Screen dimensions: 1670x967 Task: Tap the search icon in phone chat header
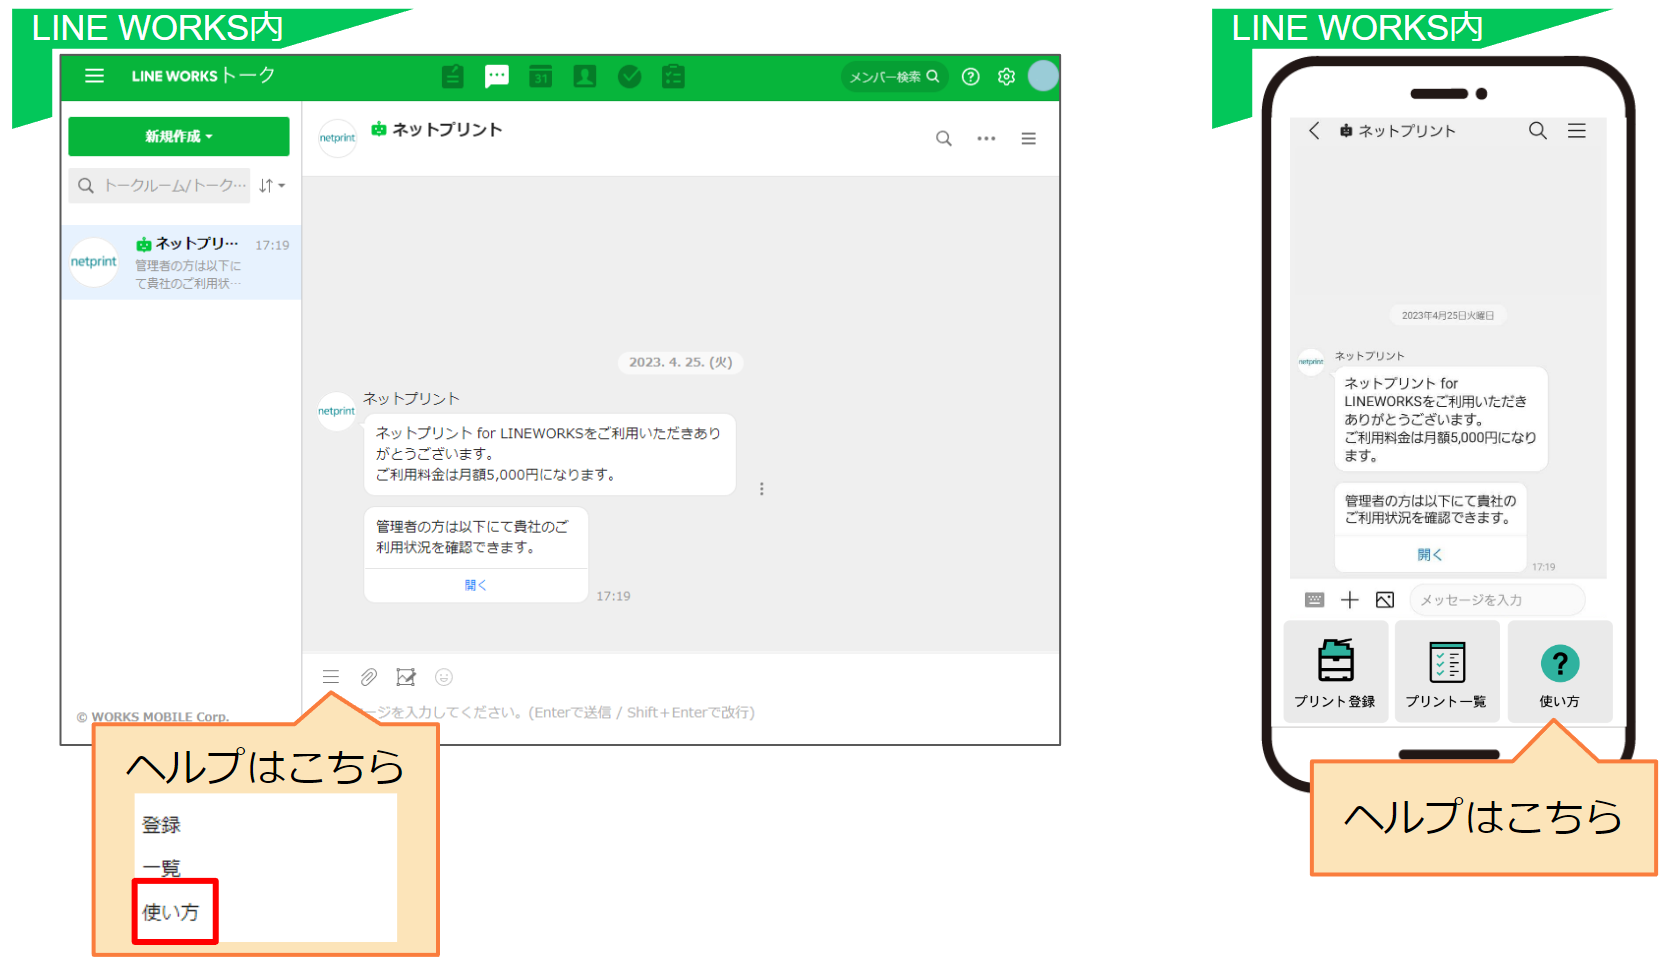(1538, 131)
